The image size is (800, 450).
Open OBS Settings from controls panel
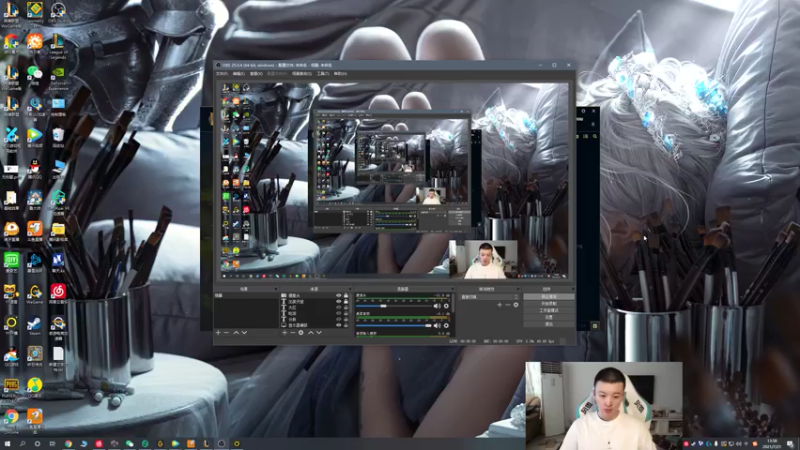click(x=548, y=317)
